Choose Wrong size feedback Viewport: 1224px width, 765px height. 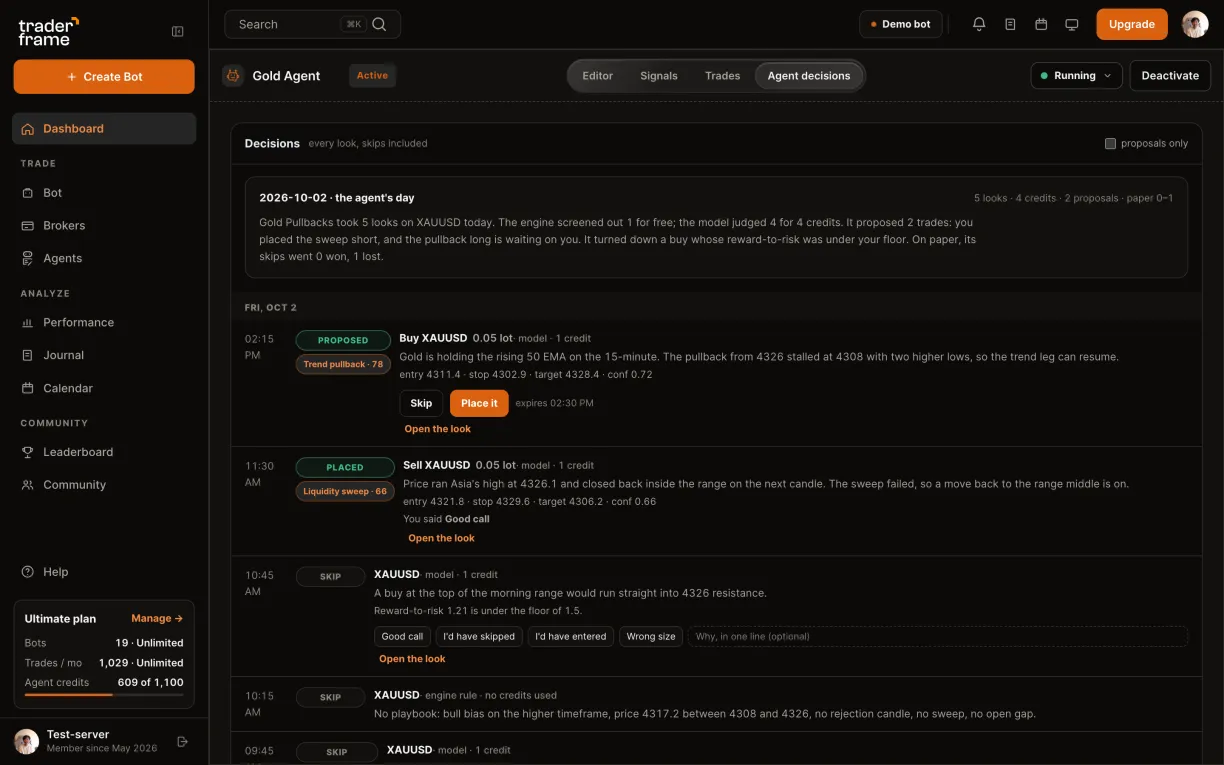tap(651, 636)
